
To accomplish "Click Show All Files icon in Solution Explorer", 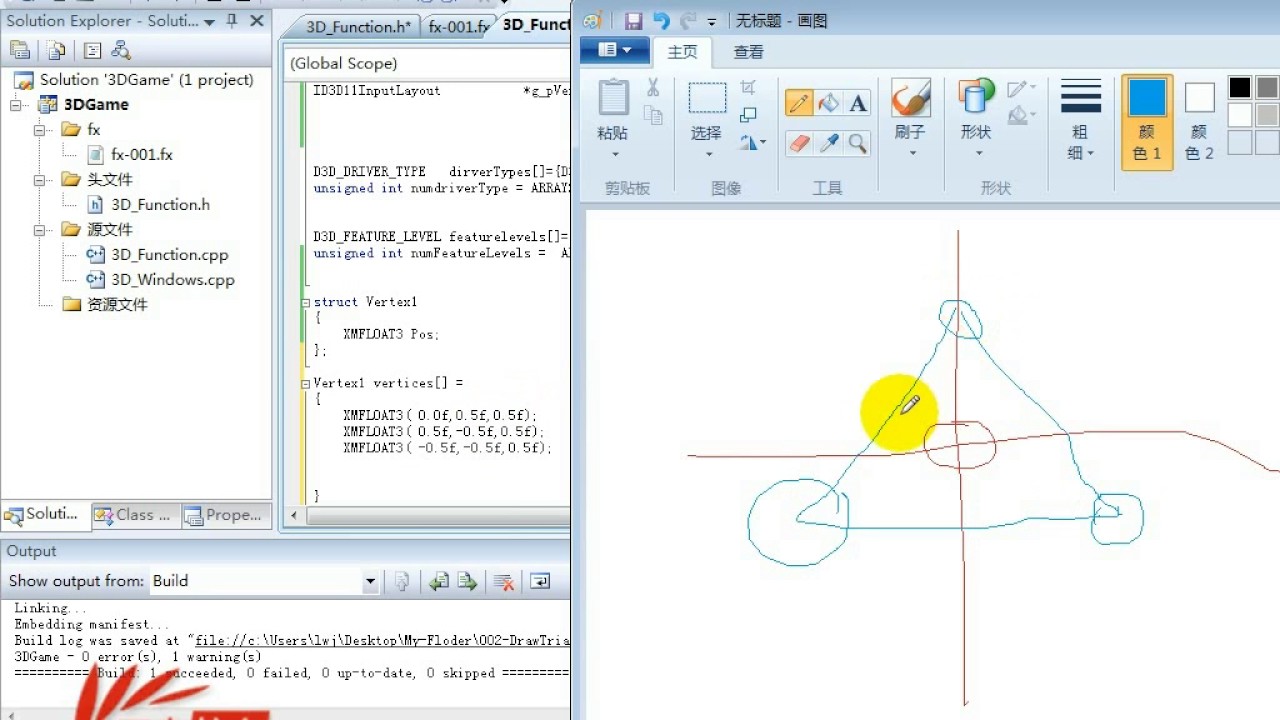I will [x=56, y=50].
